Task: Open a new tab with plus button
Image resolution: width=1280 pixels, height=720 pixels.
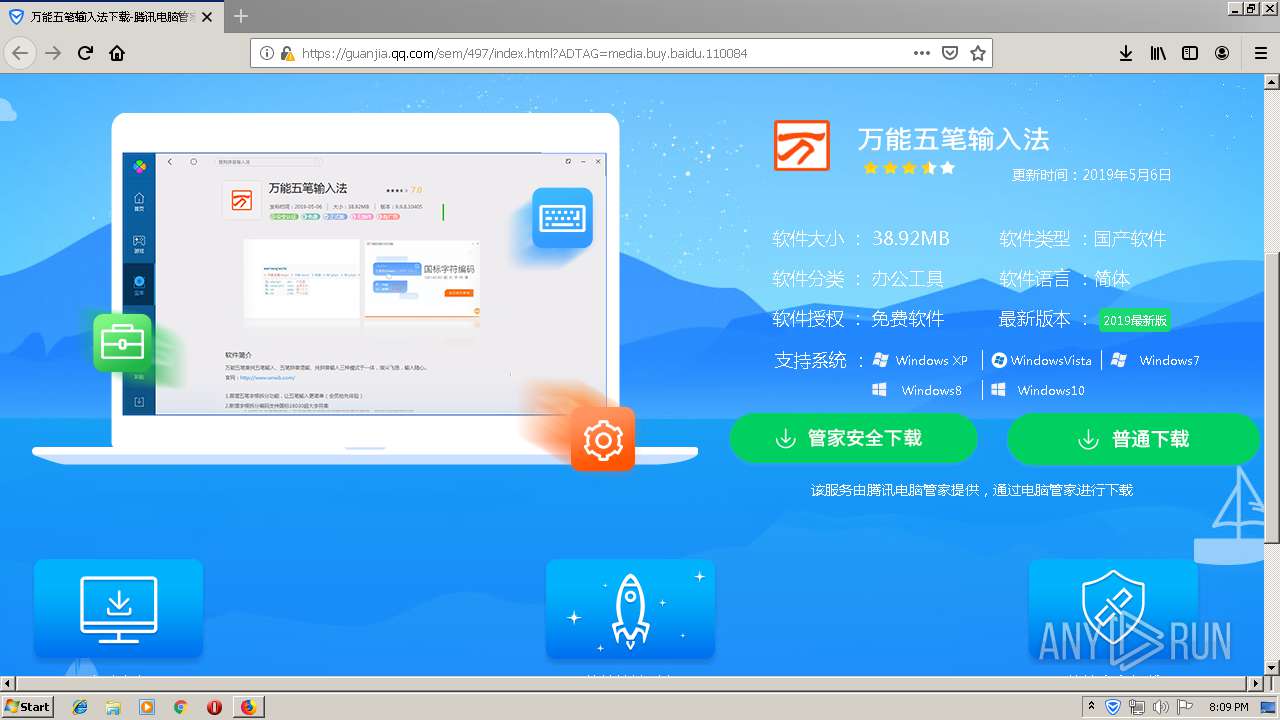Action: [x=241, y=16]
